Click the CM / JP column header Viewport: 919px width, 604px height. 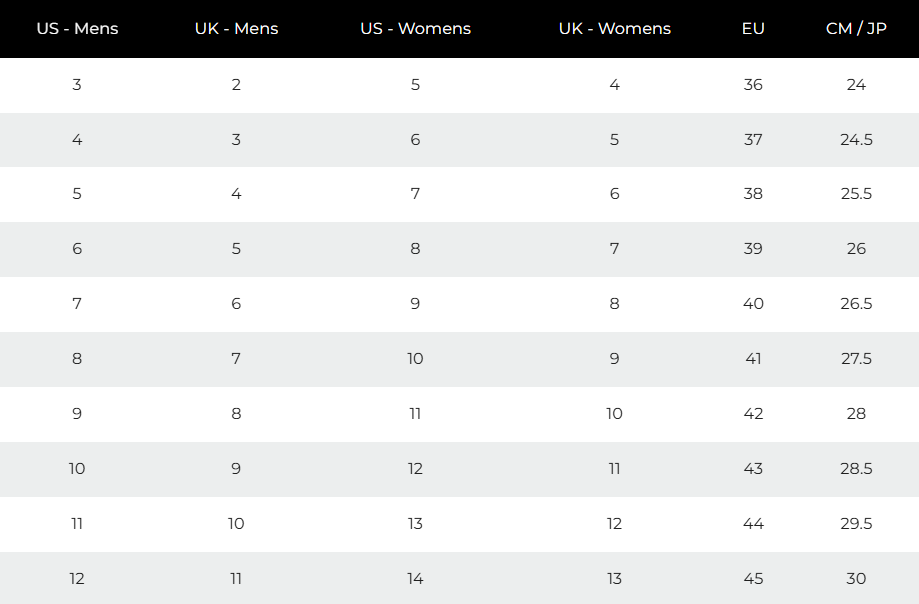coord(856,28)
